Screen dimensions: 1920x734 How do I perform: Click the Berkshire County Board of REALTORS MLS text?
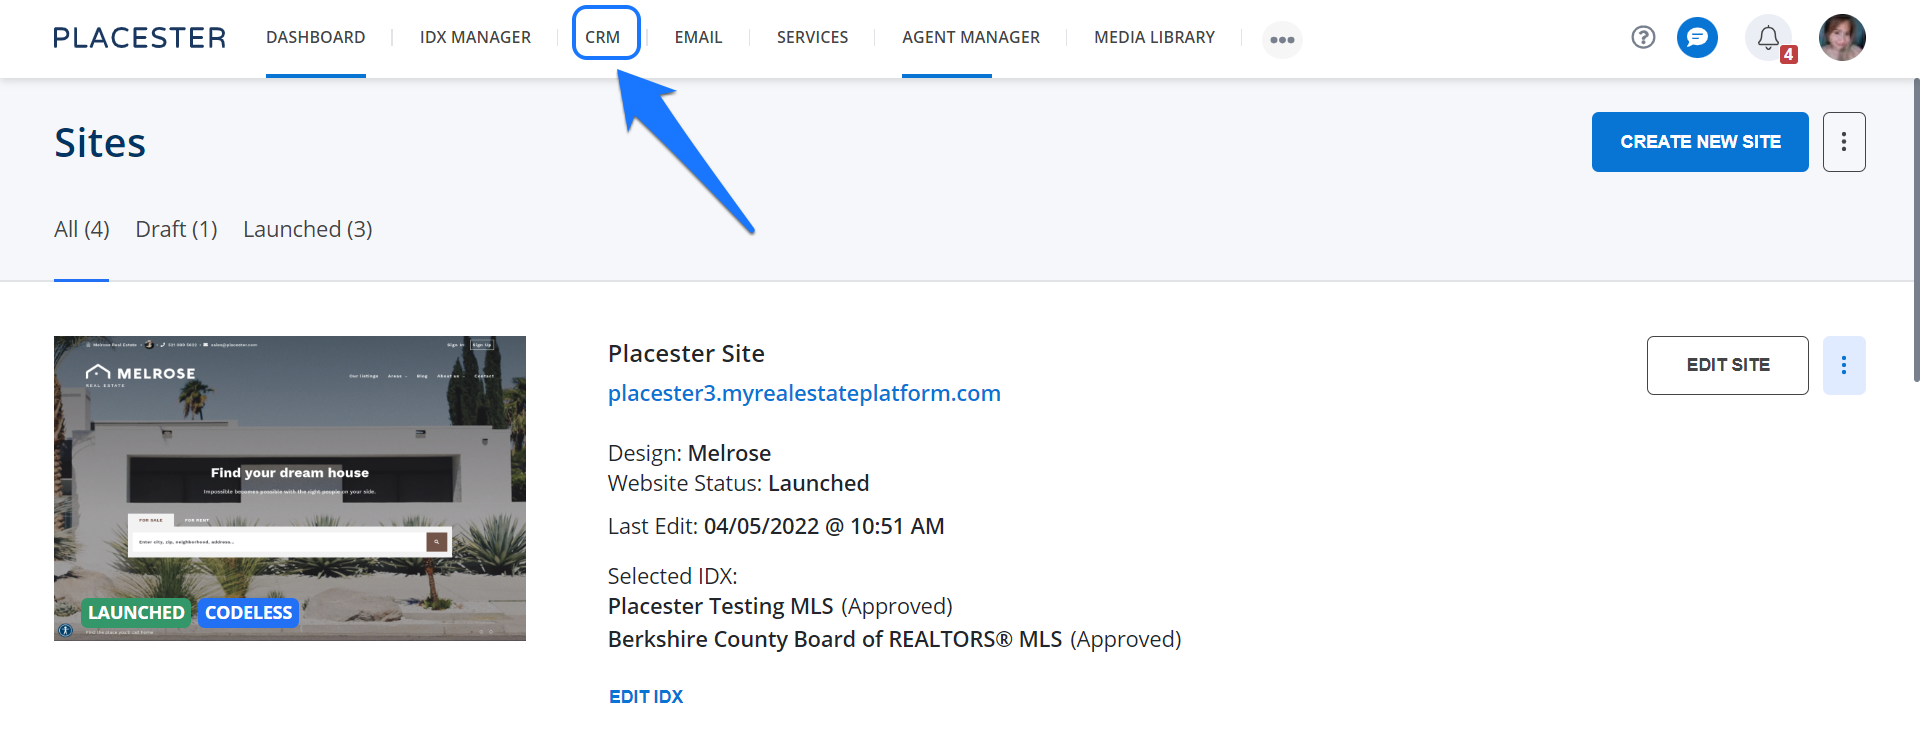[x=835, y=639]
